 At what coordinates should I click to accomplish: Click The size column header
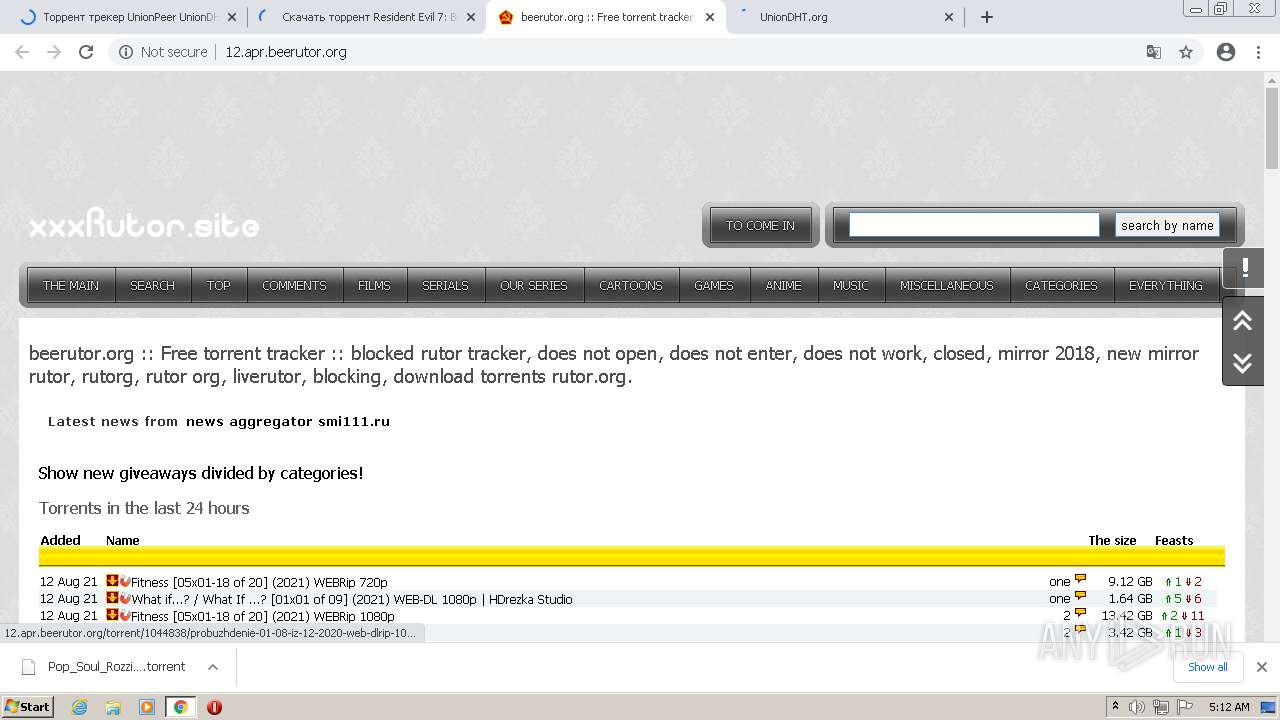(1112, 540)
